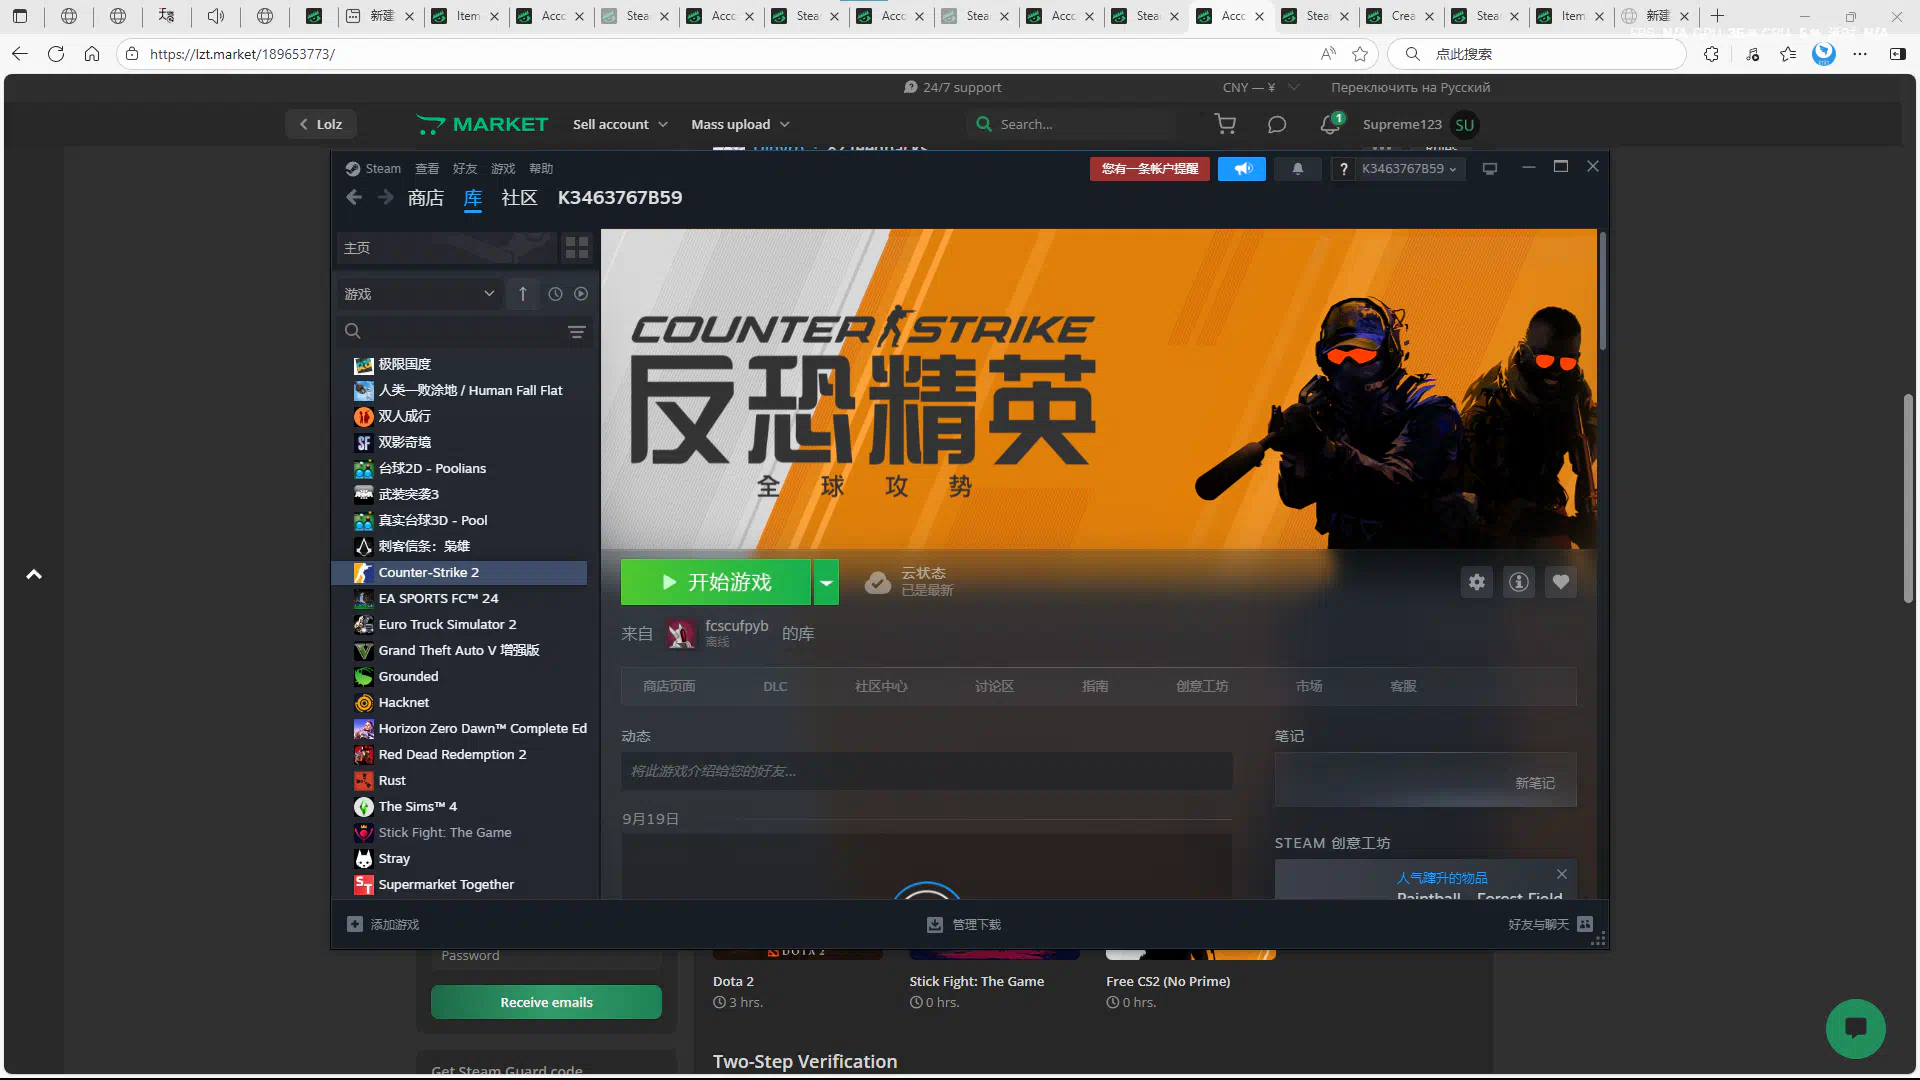Click the blue Steam announcements megaphone icon
Image resolution: width=1920 pixels, height=1080 pixels.
point(1242,169)
